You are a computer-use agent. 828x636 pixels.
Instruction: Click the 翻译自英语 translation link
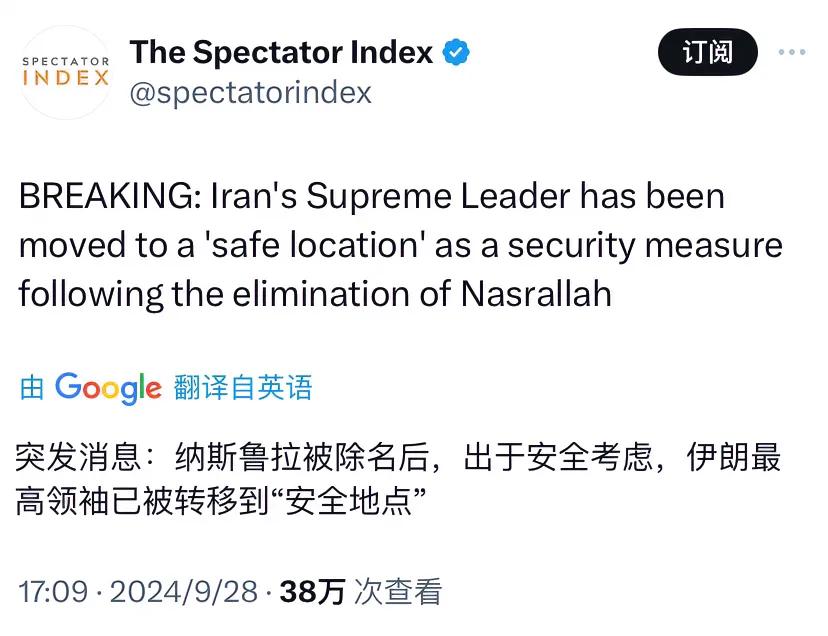point(243,387)
